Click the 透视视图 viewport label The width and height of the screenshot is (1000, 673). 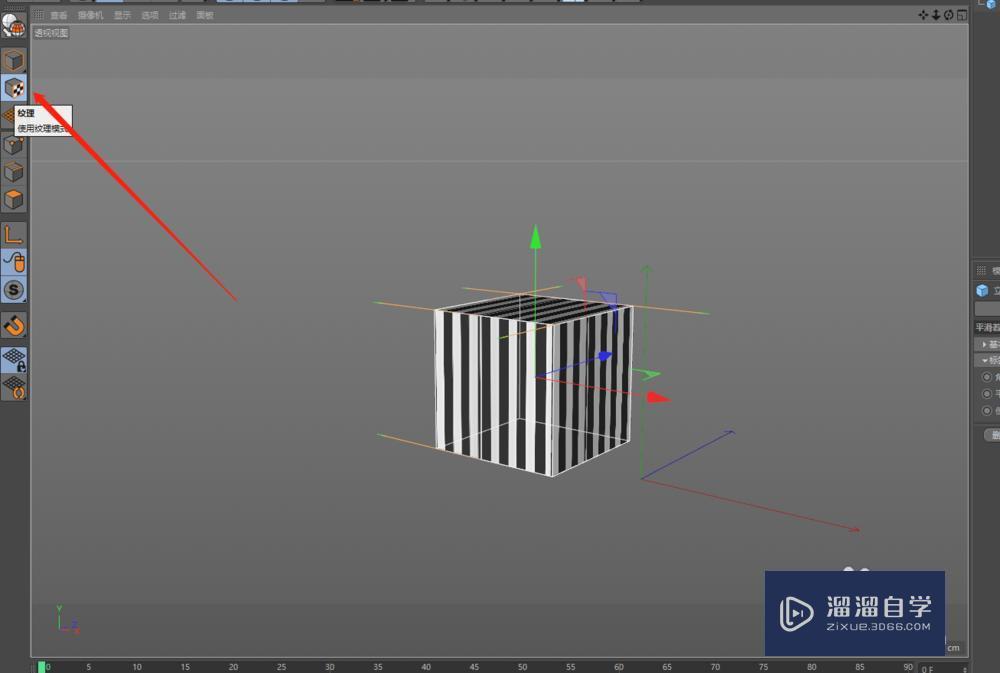pyautogui.click(x=51, y=33)
